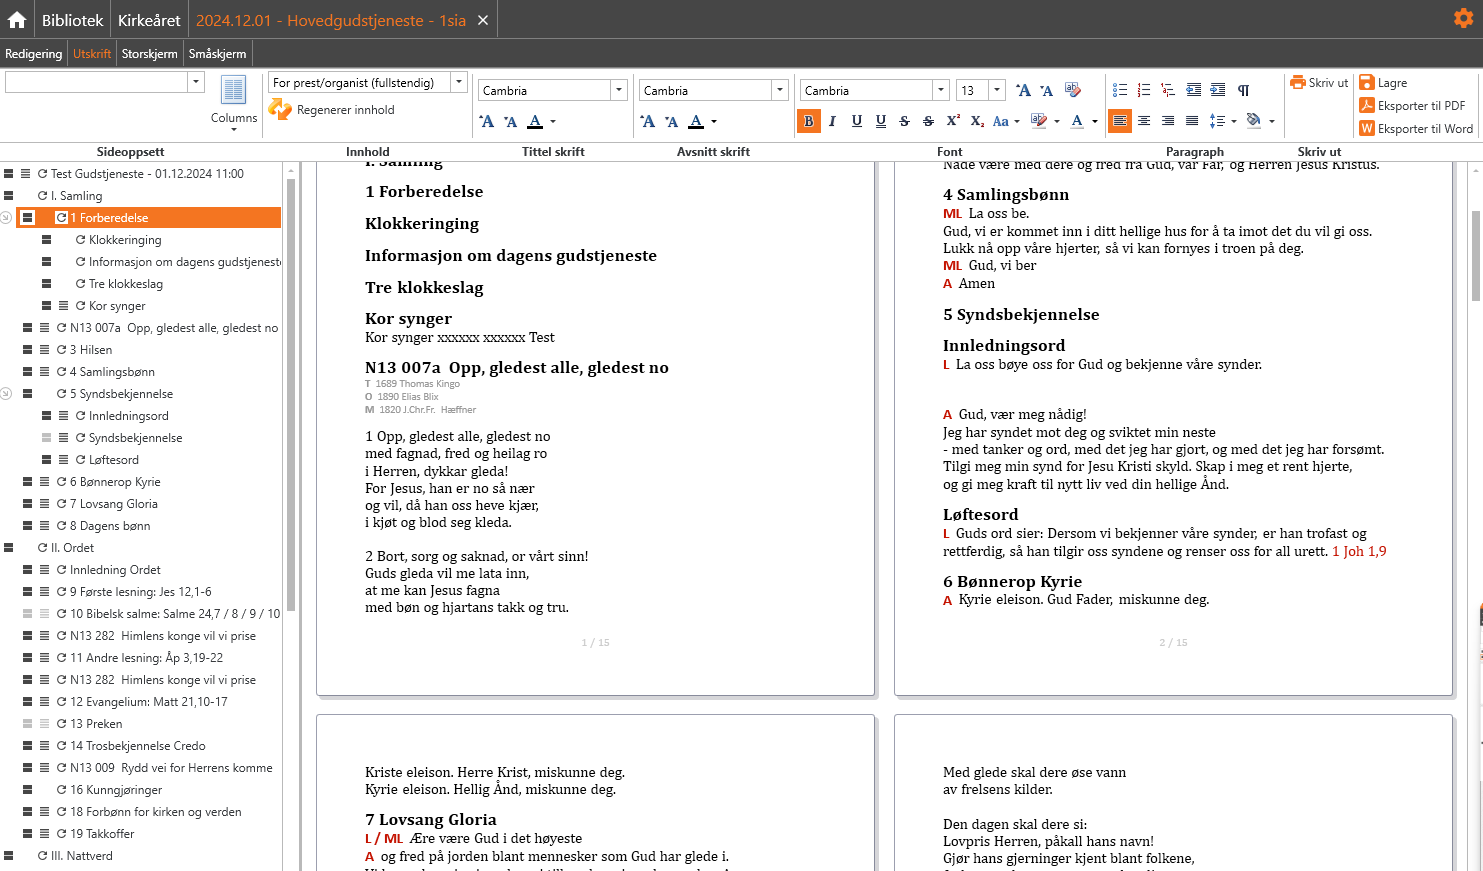Insert bulleted list
1483x871 pixels.
click(x=1120, y=90)
